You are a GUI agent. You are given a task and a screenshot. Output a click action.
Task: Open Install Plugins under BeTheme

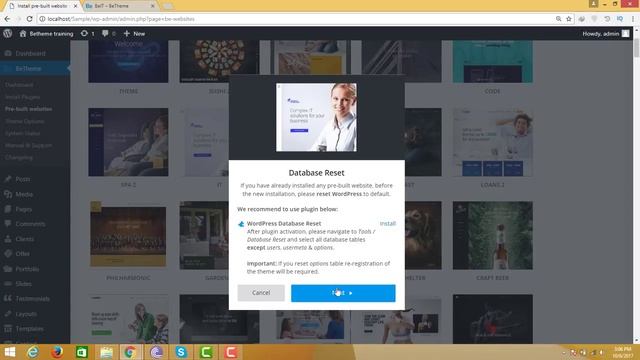point(23,97)
